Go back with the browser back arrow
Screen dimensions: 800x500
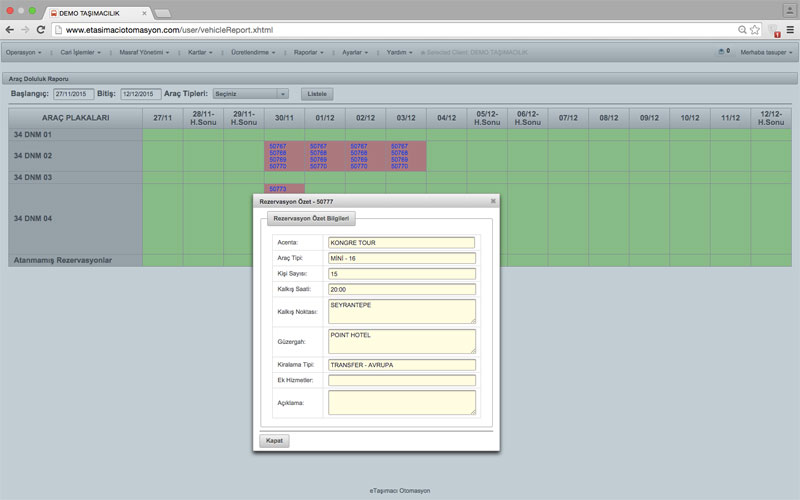coord(9,30)
